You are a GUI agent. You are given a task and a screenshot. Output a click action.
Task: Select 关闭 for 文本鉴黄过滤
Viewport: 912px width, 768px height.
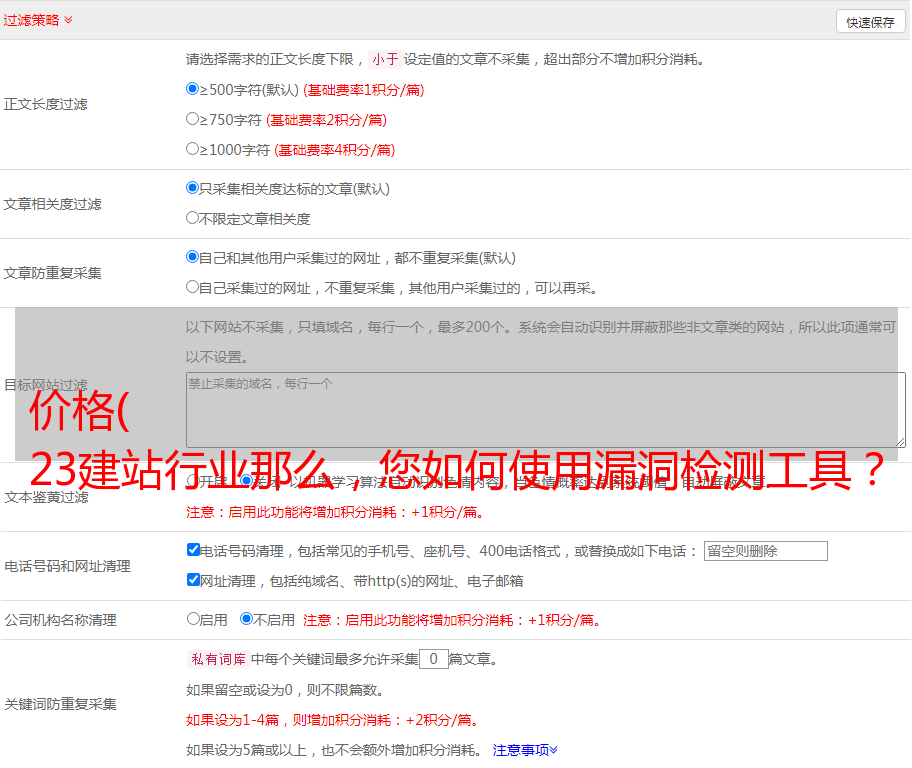(x=247, y=481)
